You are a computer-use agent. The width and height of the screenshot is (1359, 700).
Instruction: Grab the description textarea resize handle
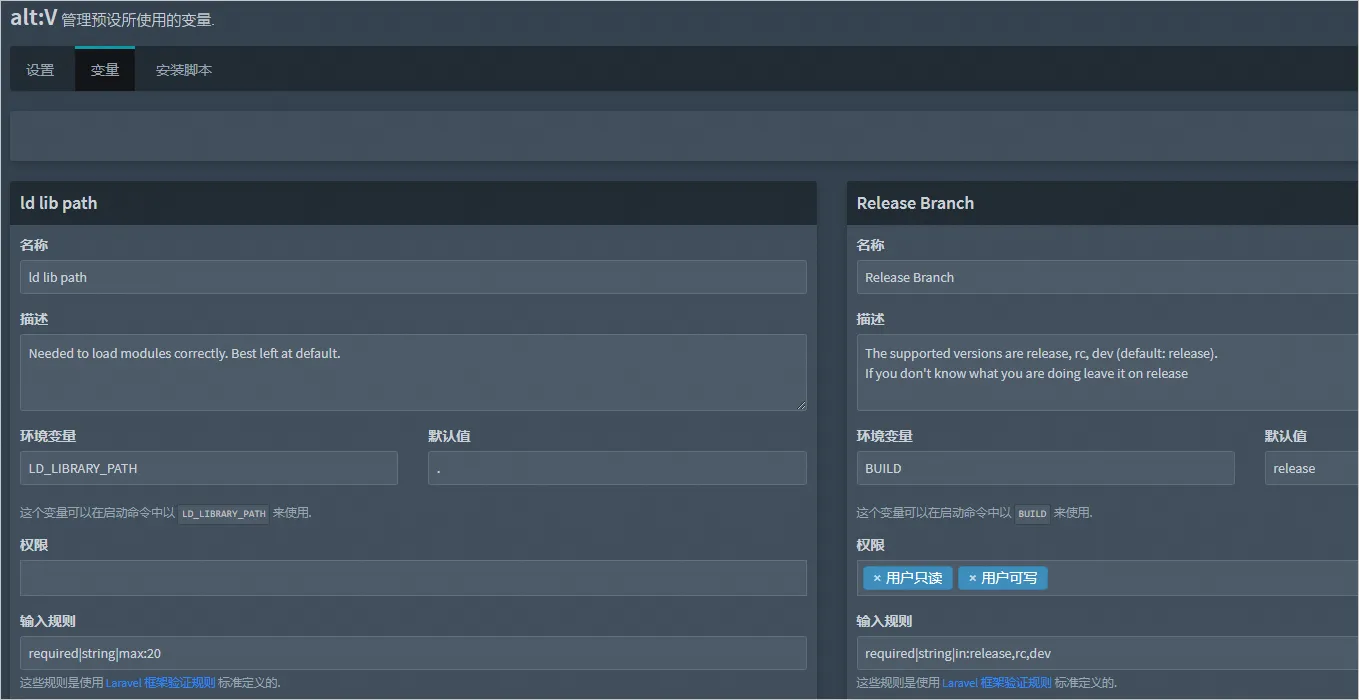pyautogui.click(x=800, y=405)
